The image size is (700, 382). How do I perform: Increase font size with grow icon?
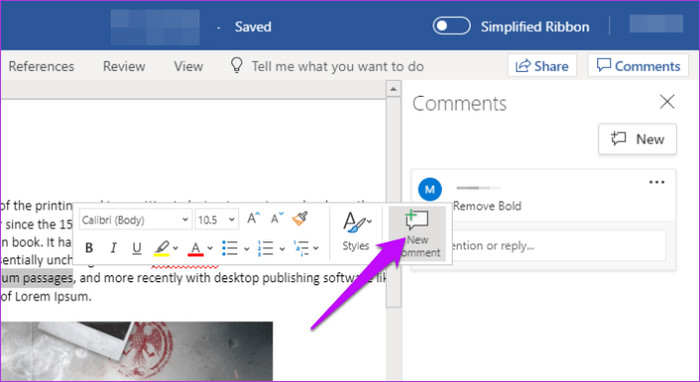click(253, 219)
